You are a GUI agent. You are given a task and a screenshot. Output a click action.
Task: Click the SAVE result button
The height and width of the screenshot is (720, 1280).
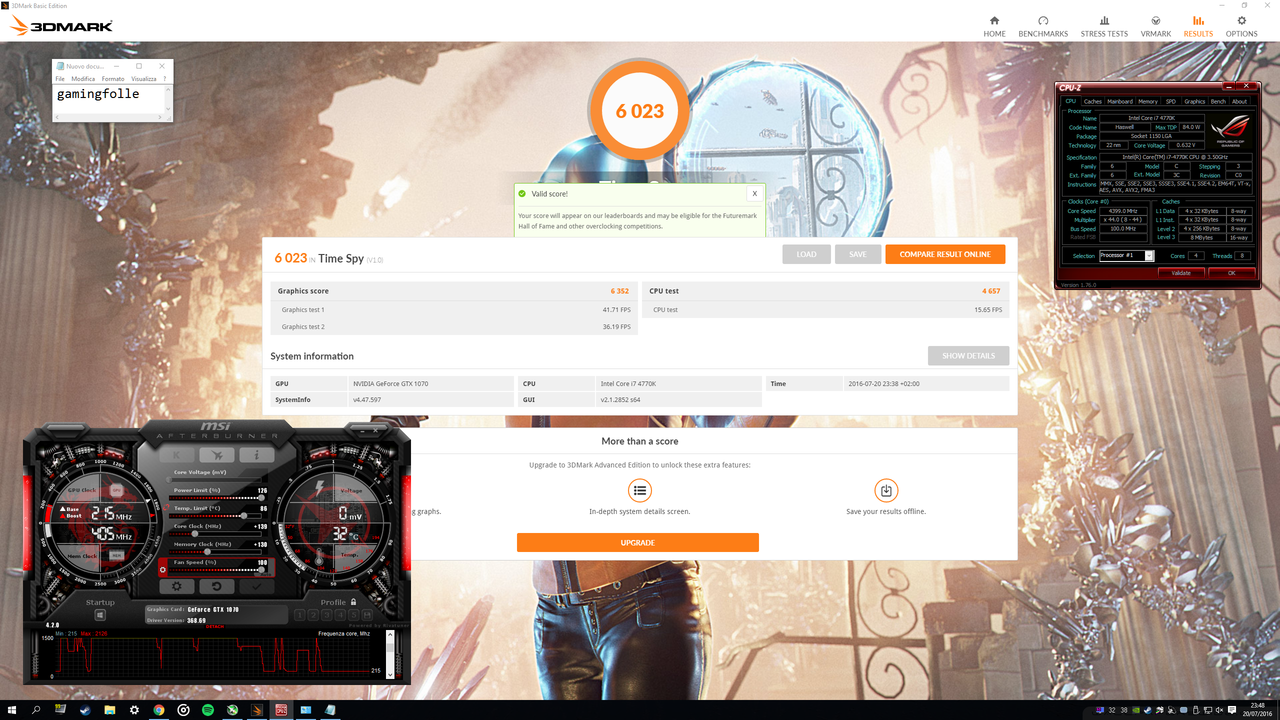point(858,254)
